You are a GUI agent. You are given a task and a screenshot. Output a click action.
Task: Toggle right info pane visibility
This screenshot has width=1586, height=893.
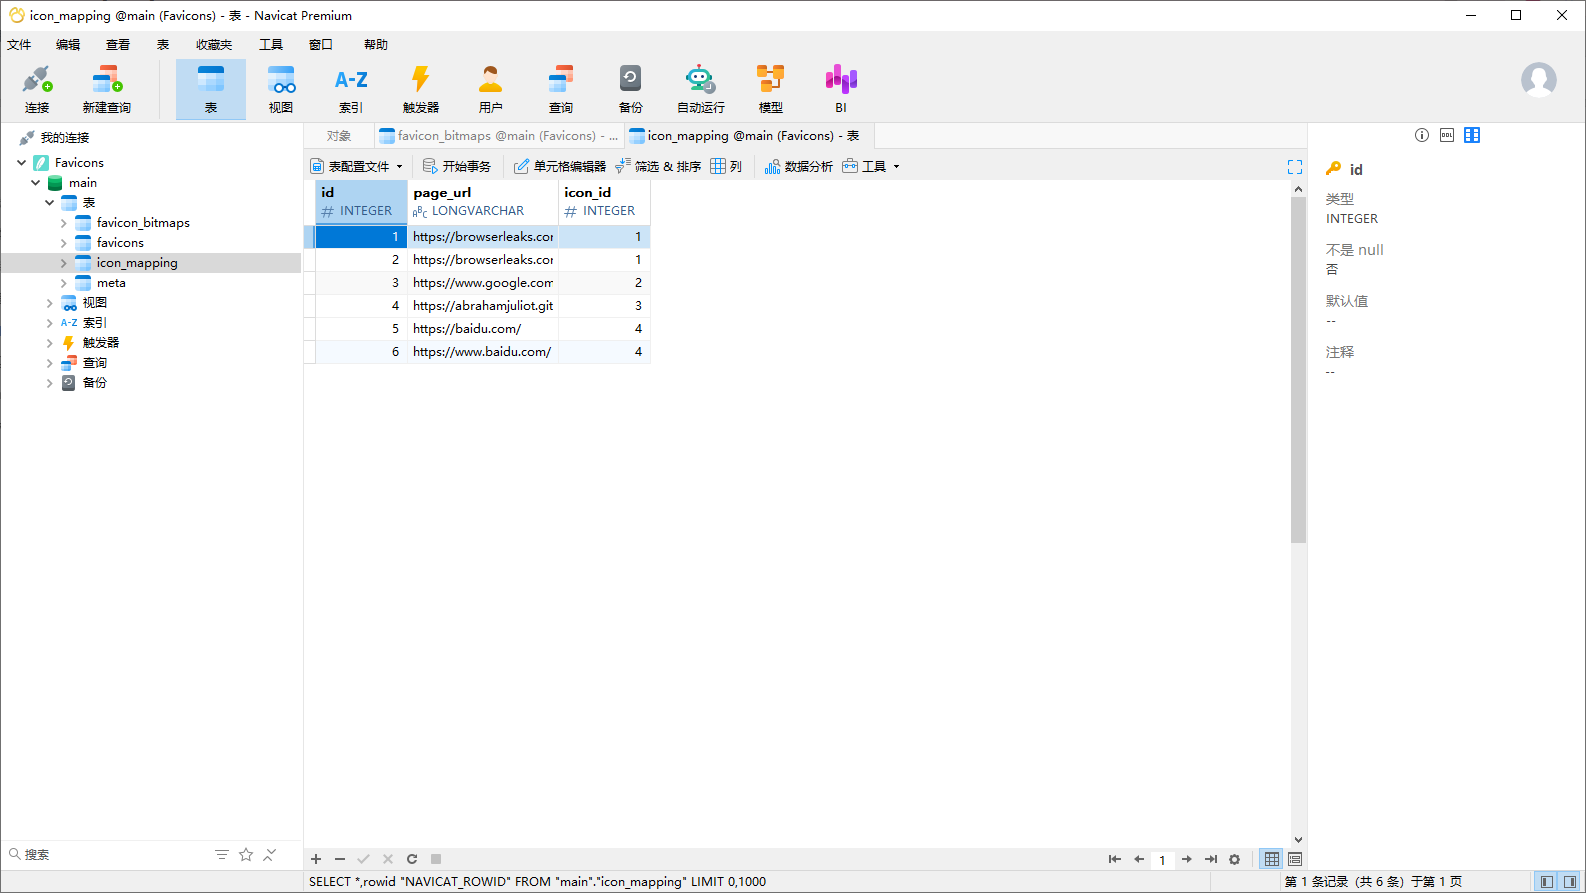point(1570,882)
